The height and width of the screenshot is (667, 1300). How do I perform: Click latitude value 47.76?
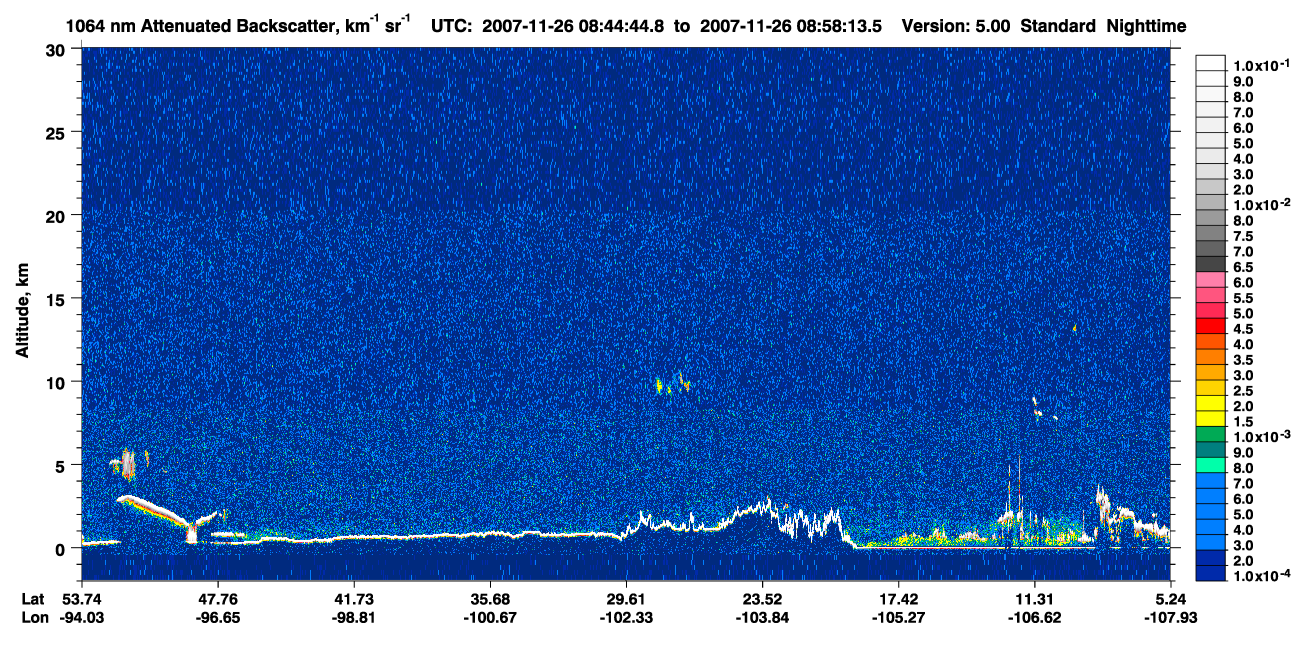click(218, 599)
